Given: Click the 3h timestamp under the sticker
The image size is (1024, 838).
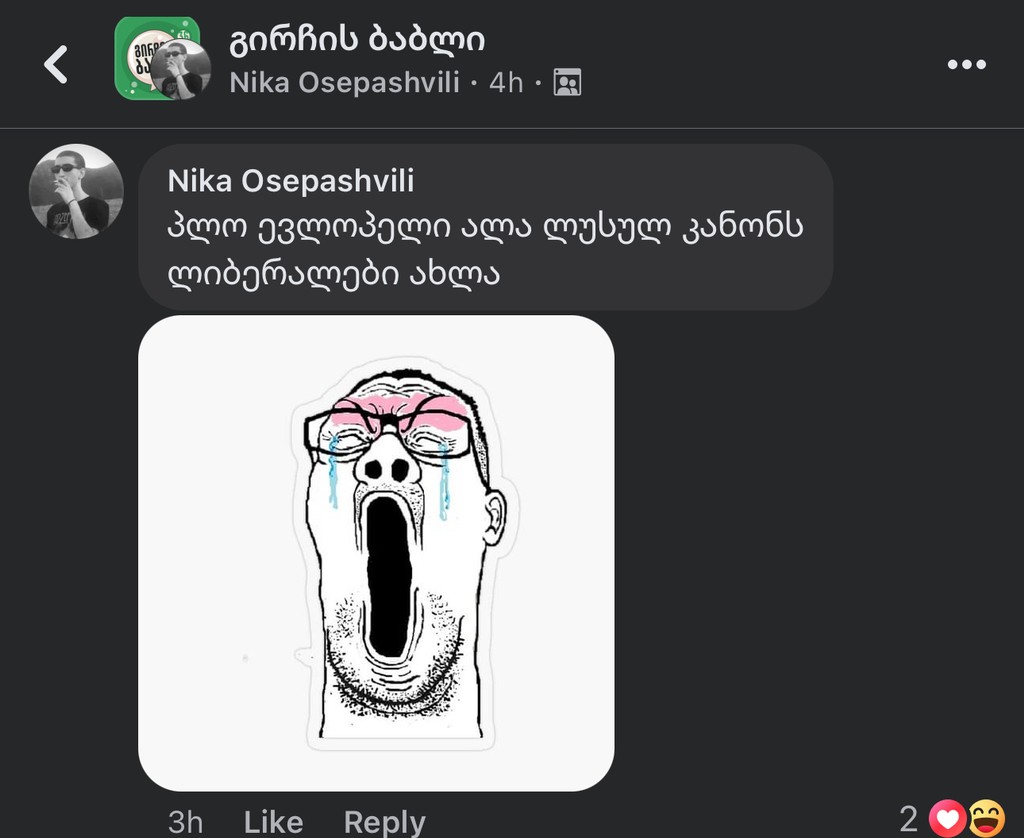Looking at the screenshot, I should 183,820.
